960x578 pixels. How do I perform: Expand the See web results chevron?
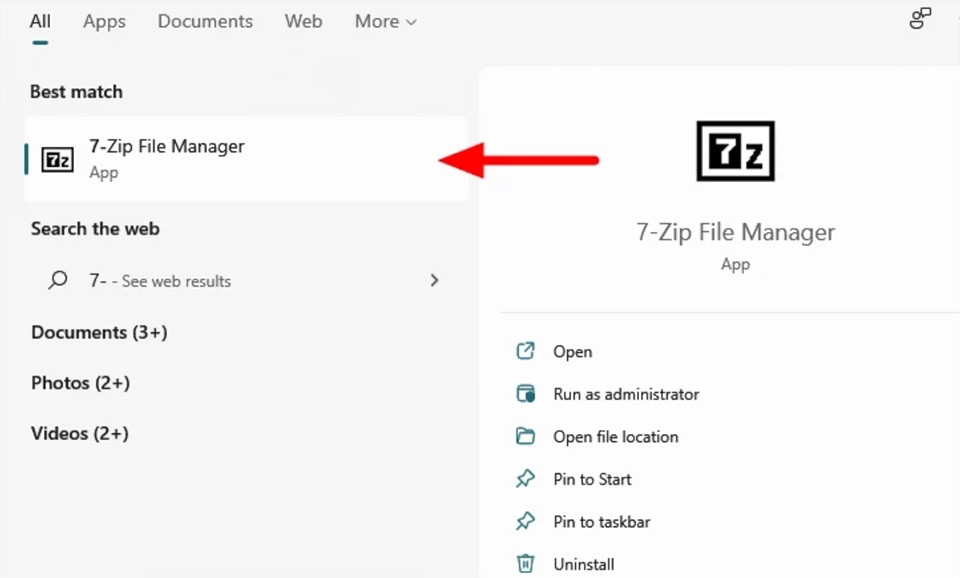tap(434, 281)
